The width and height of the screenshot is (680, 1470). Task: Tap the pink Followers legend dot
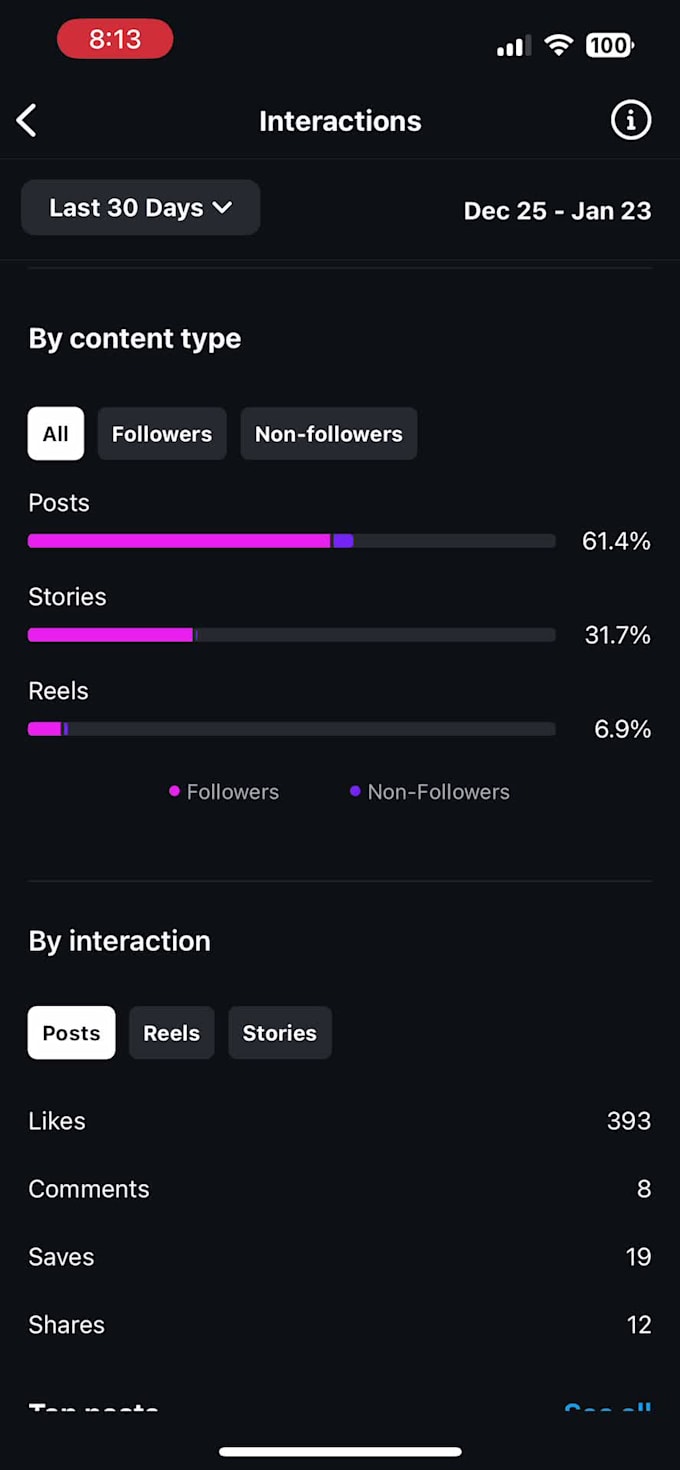[175, 791]
